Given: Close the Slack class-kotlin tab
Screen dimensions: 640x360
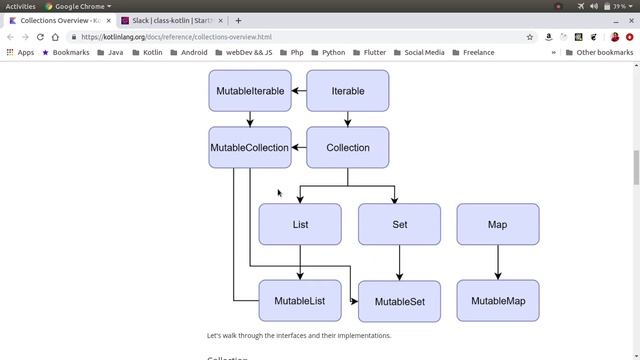Looking at the screenshot, I should coord(220,20).
